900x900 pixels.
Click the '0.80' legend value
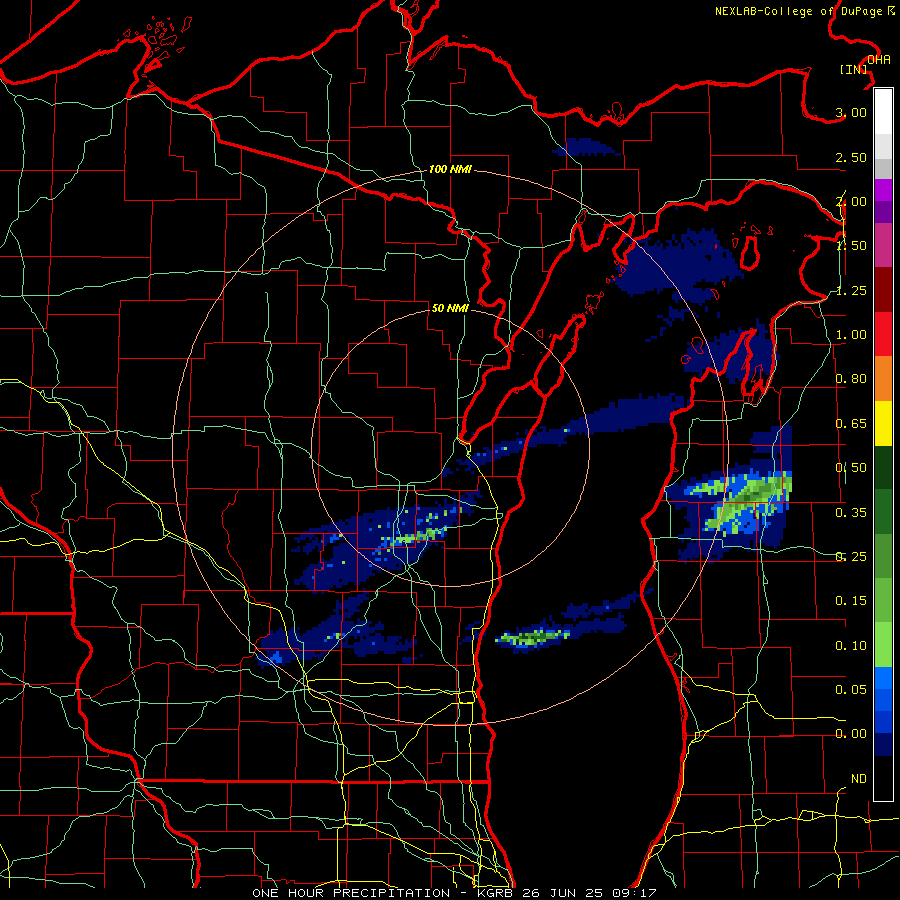[x=851, y=379]
